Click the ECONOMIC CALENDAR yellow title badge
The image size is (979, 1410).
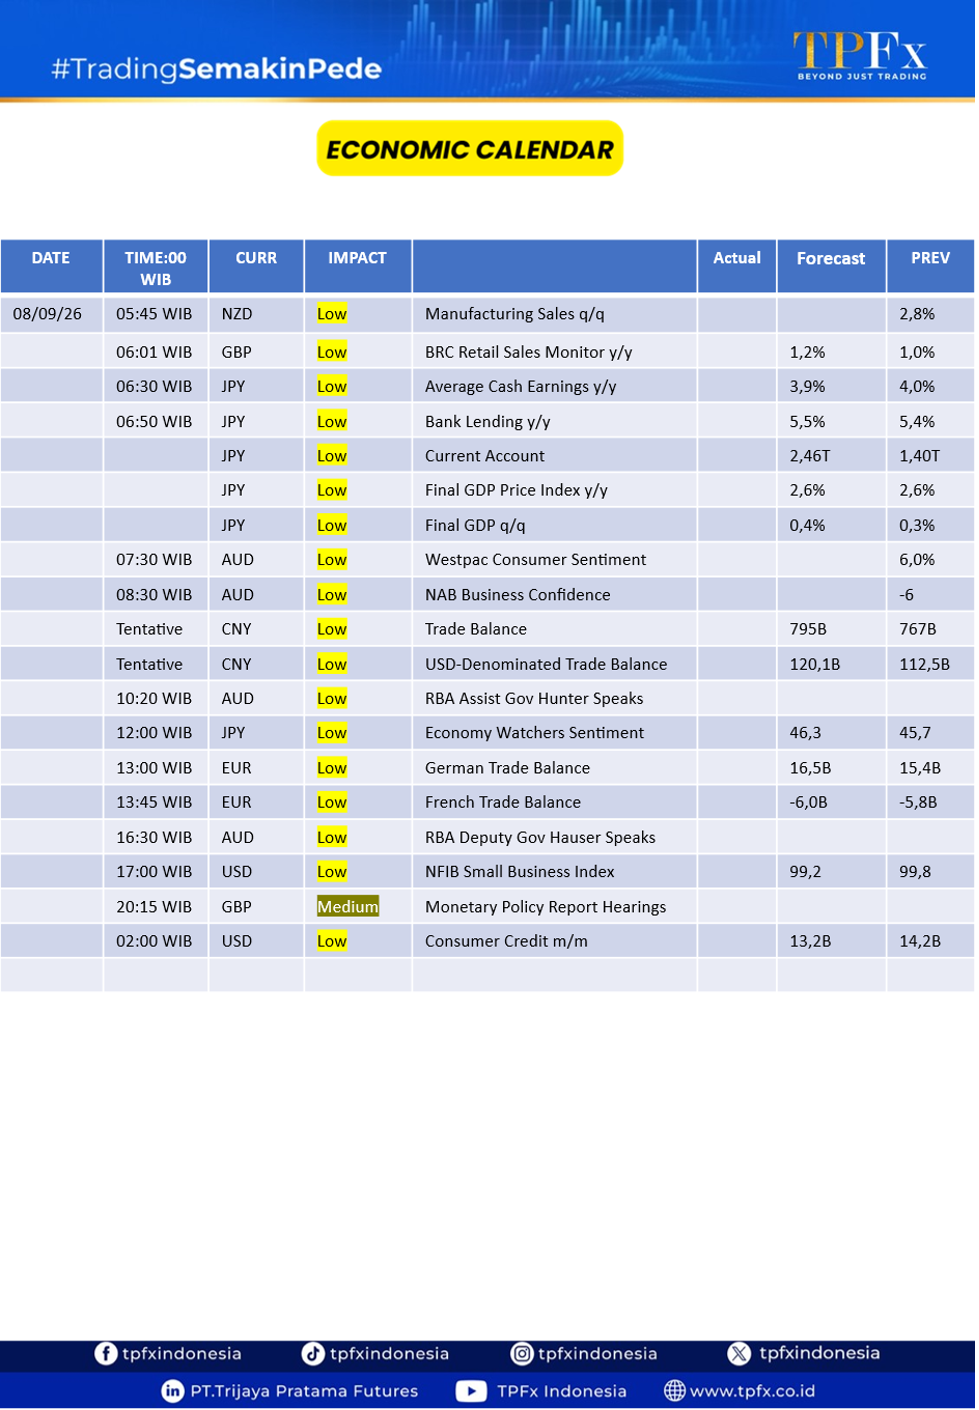pyautogui.click(x=470, y=149)
